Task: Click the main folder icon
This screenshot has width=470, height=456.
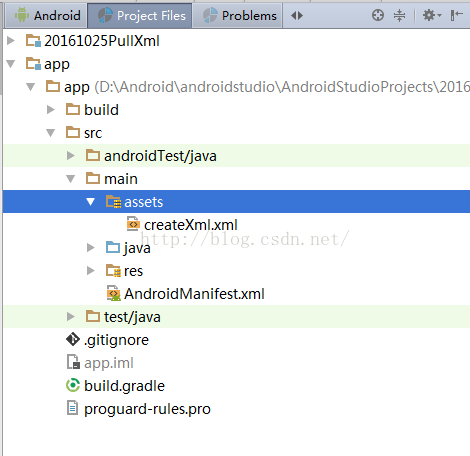Action: tap(93, 178)
